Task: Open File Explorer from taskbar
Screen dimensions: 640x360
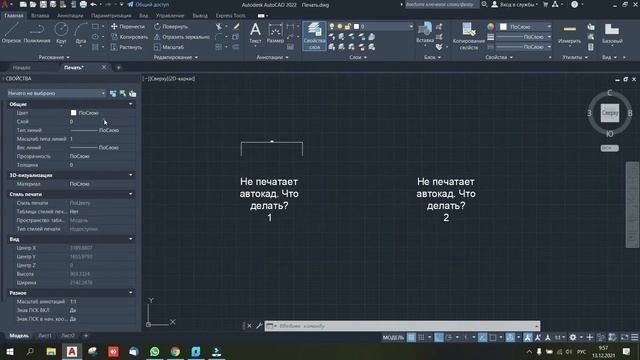Action: [51, 351]
